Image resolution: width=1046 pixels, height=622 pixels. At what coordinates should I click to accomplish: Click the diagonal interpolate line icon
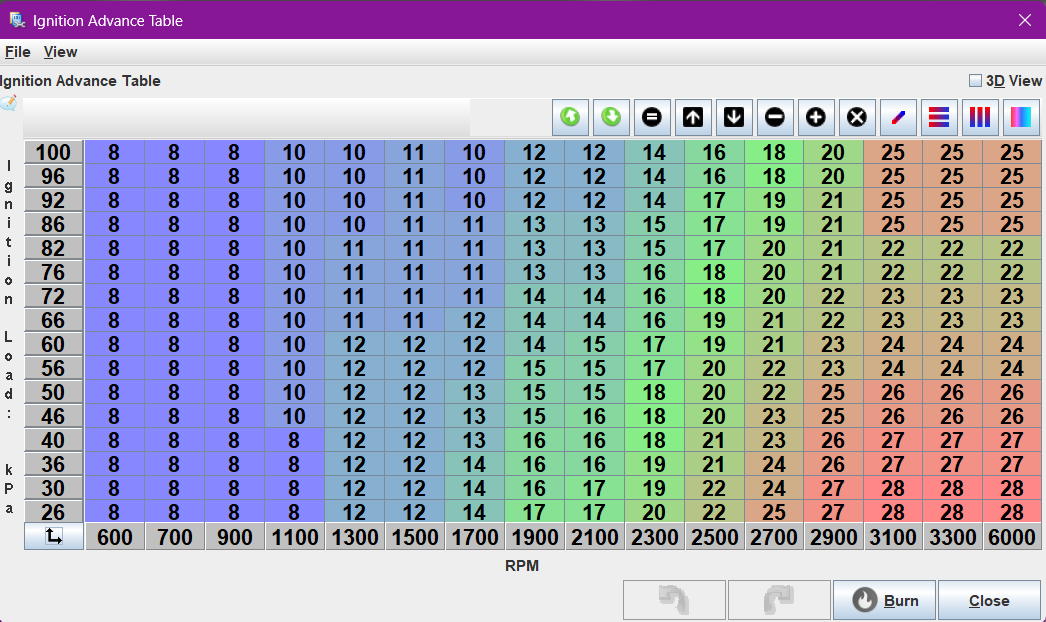[x=898, y=117]
